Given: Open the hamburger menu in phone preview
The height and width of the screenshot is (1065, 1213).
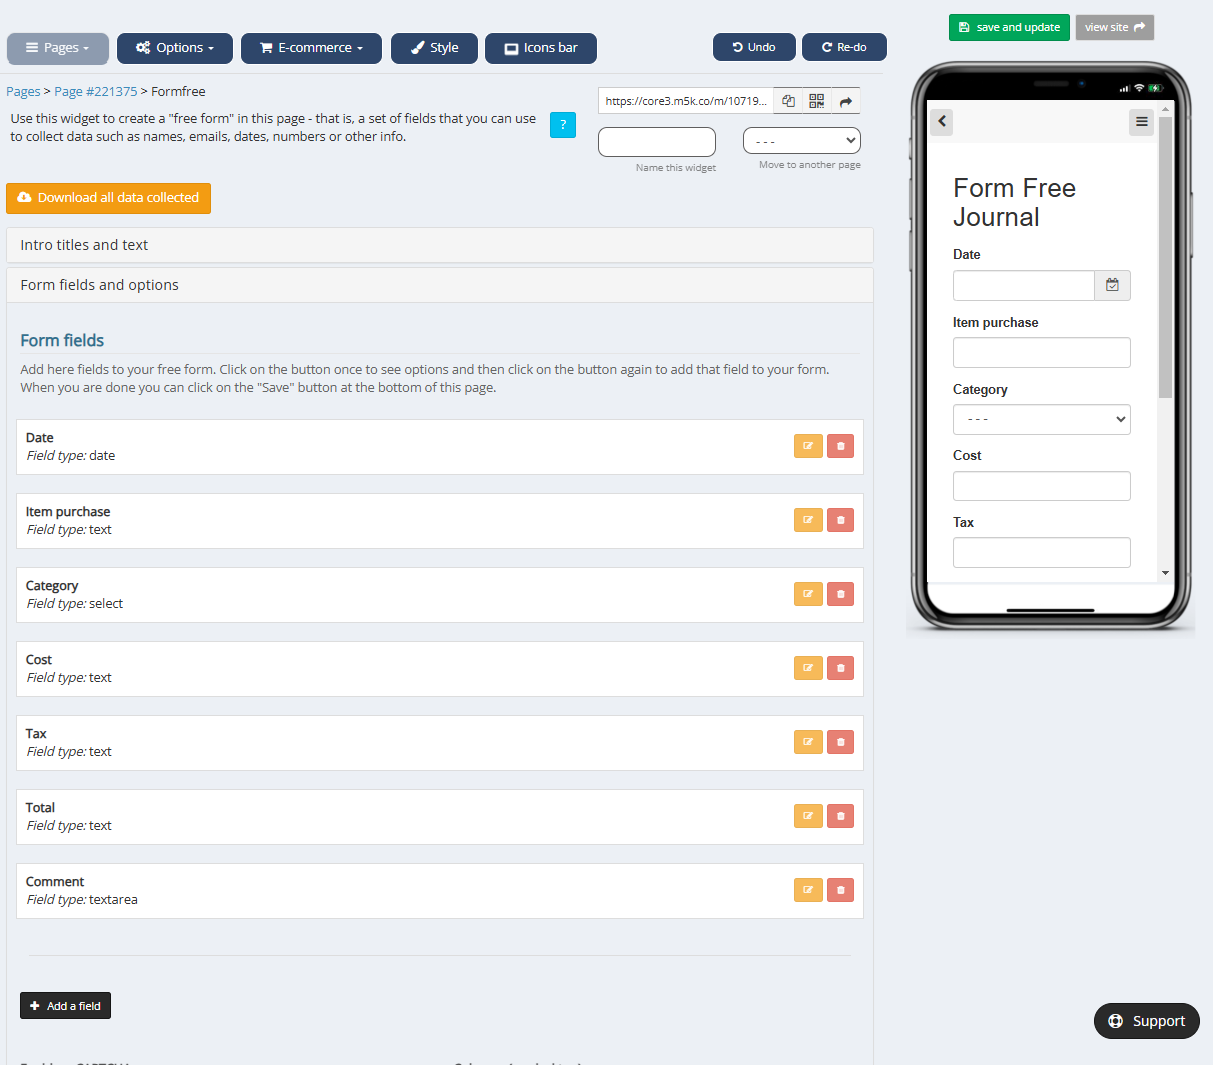Looking at the screenshot, I should tap(1141, 122).
